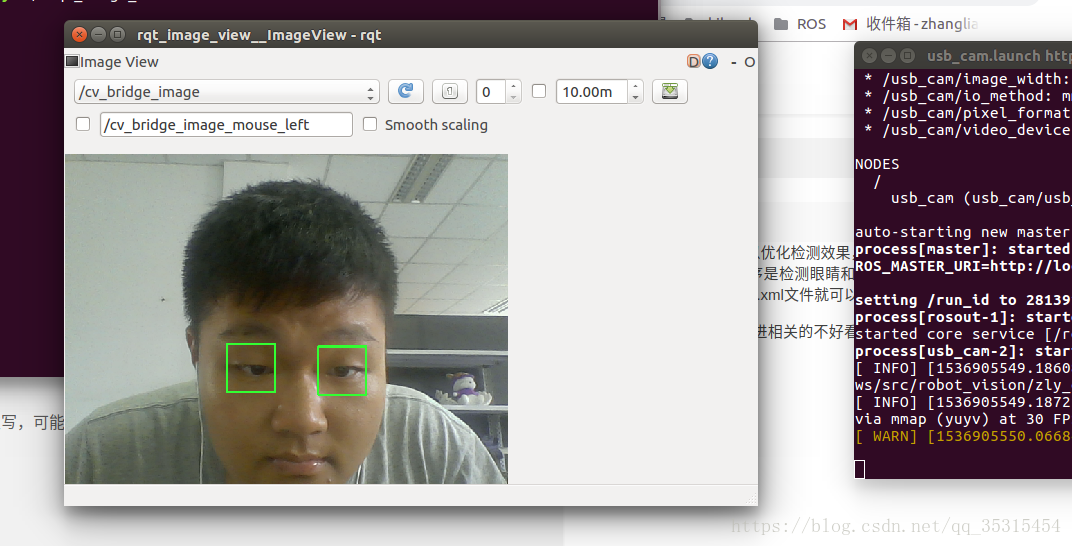The width and height of the screenshot is (1072, 546).
Task: Click the dash button in Image View header
Action: click(734, 62)
